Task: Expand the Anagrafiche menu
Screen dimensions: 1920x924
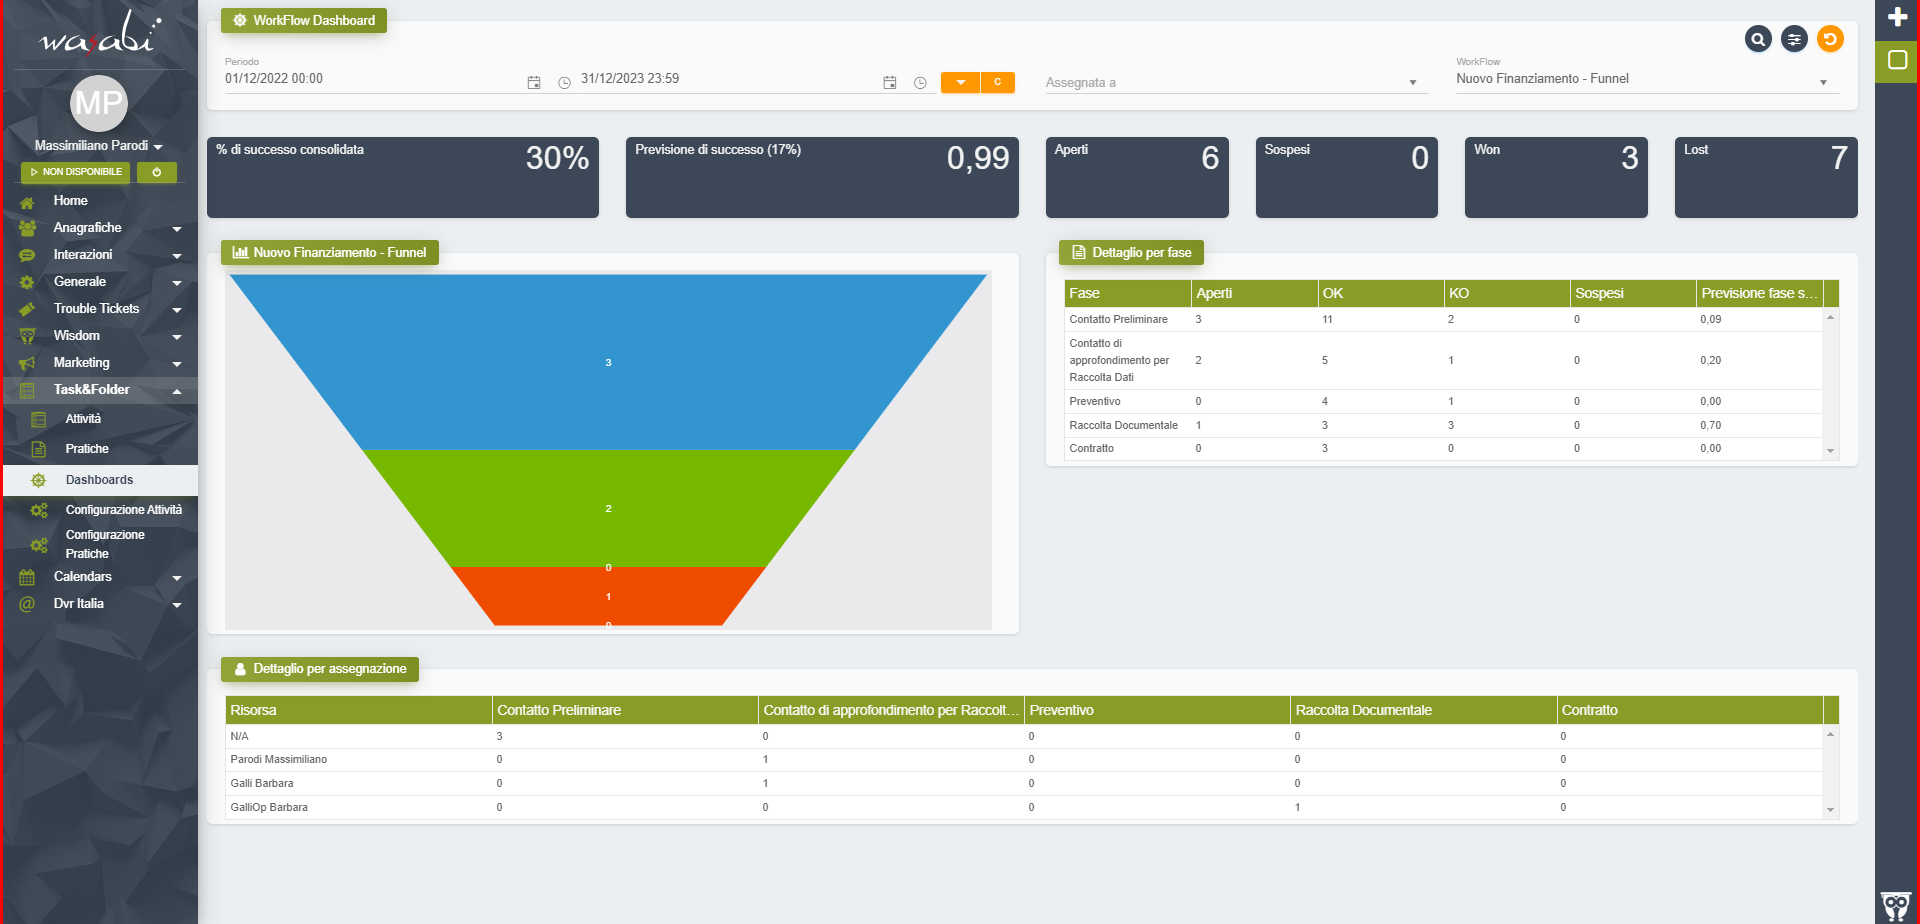Action: tap(100, 228)
